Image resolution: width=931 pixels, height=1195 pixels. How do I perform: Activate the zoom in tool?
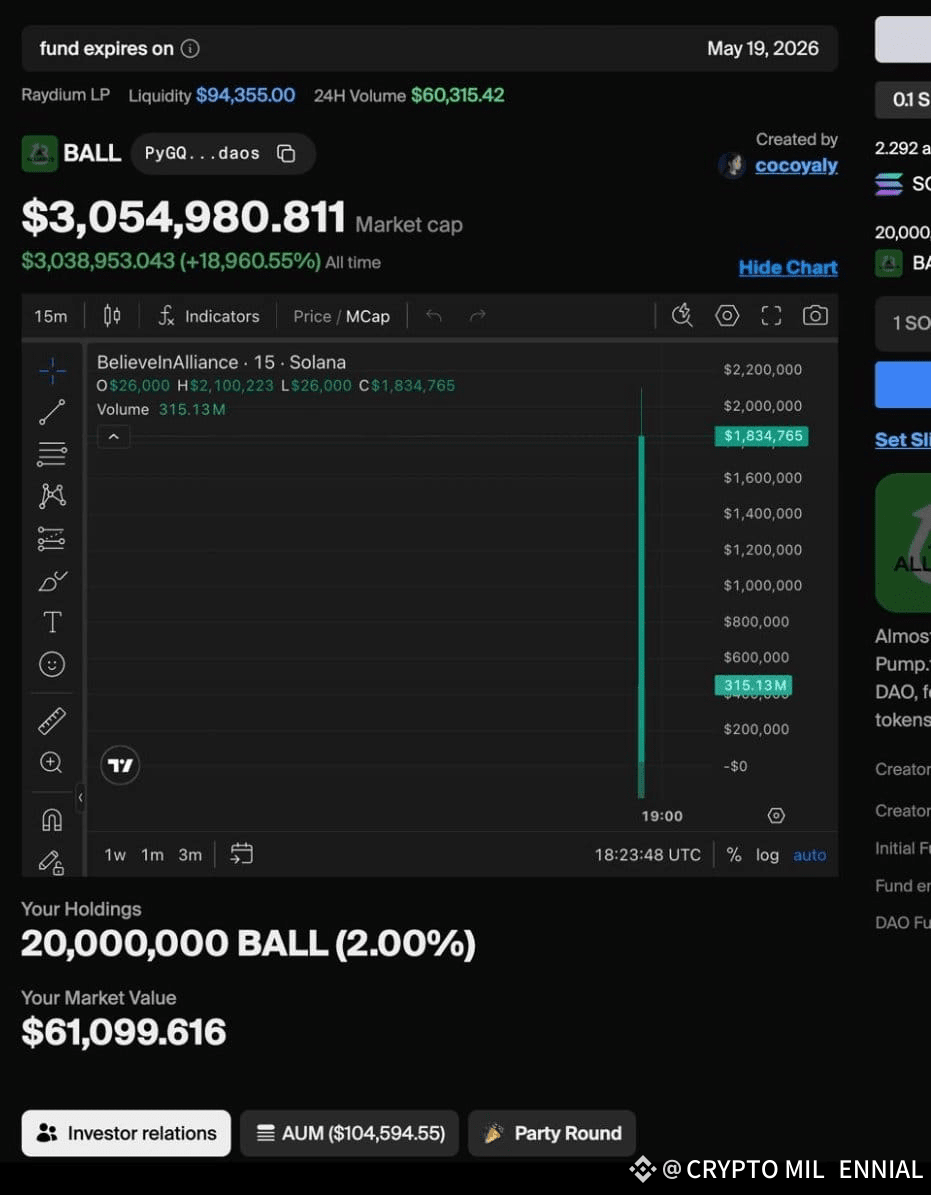(x=51, y=762)
